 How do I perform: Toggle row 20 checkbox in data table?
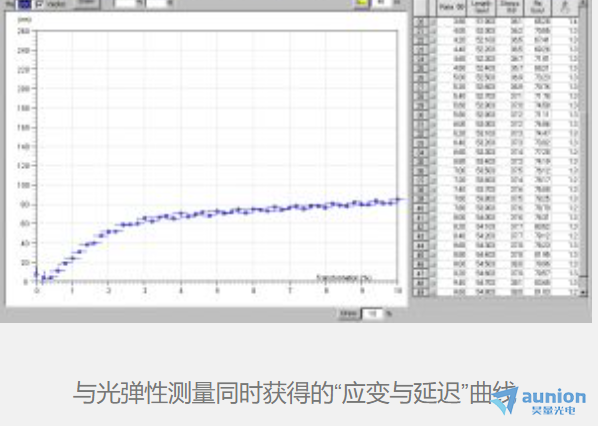point(433,22)
